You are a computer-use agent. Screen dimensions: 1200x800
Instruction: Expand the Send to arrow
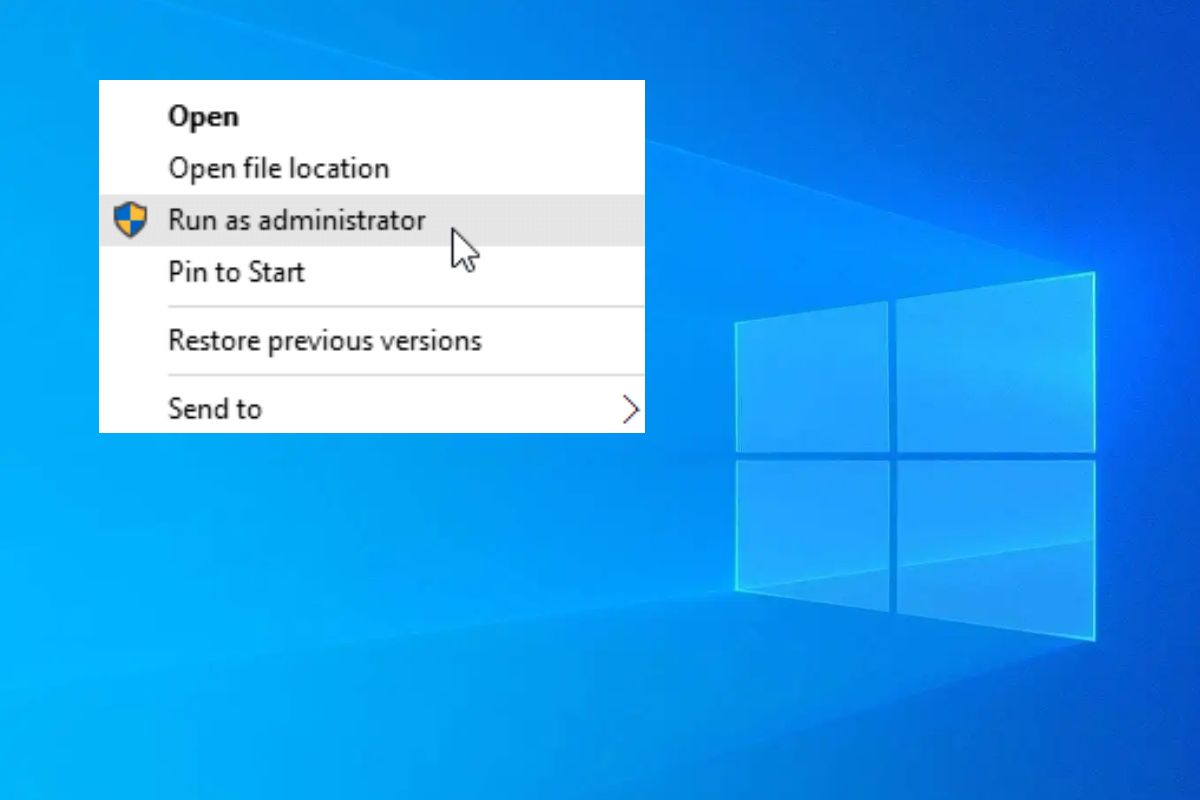[630, 409]
